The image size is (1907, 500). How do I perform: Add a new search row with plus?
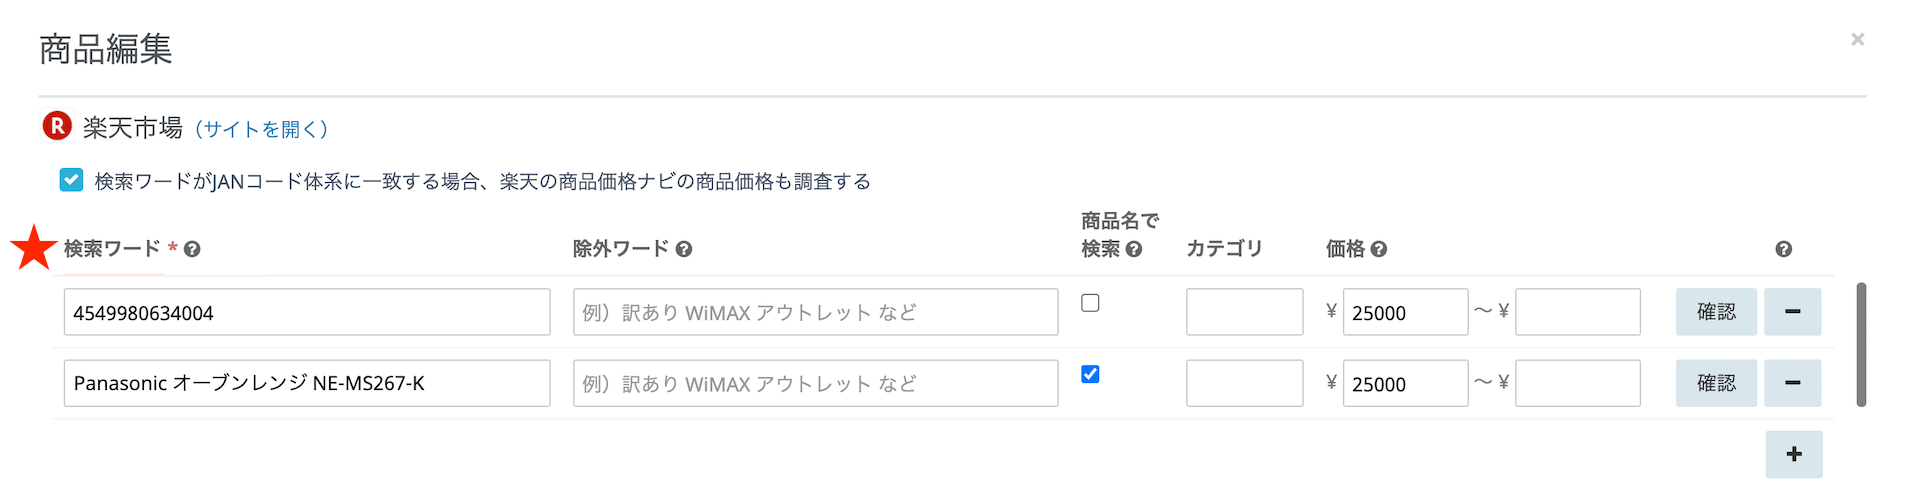pos(1794,454)
